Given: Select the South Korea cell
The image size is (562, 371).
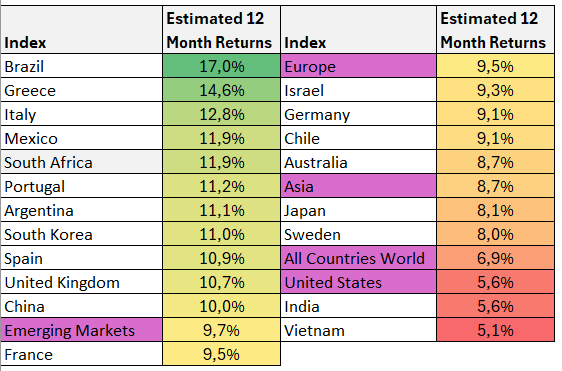Looking at the screenshot, I should tap(82, 234).
